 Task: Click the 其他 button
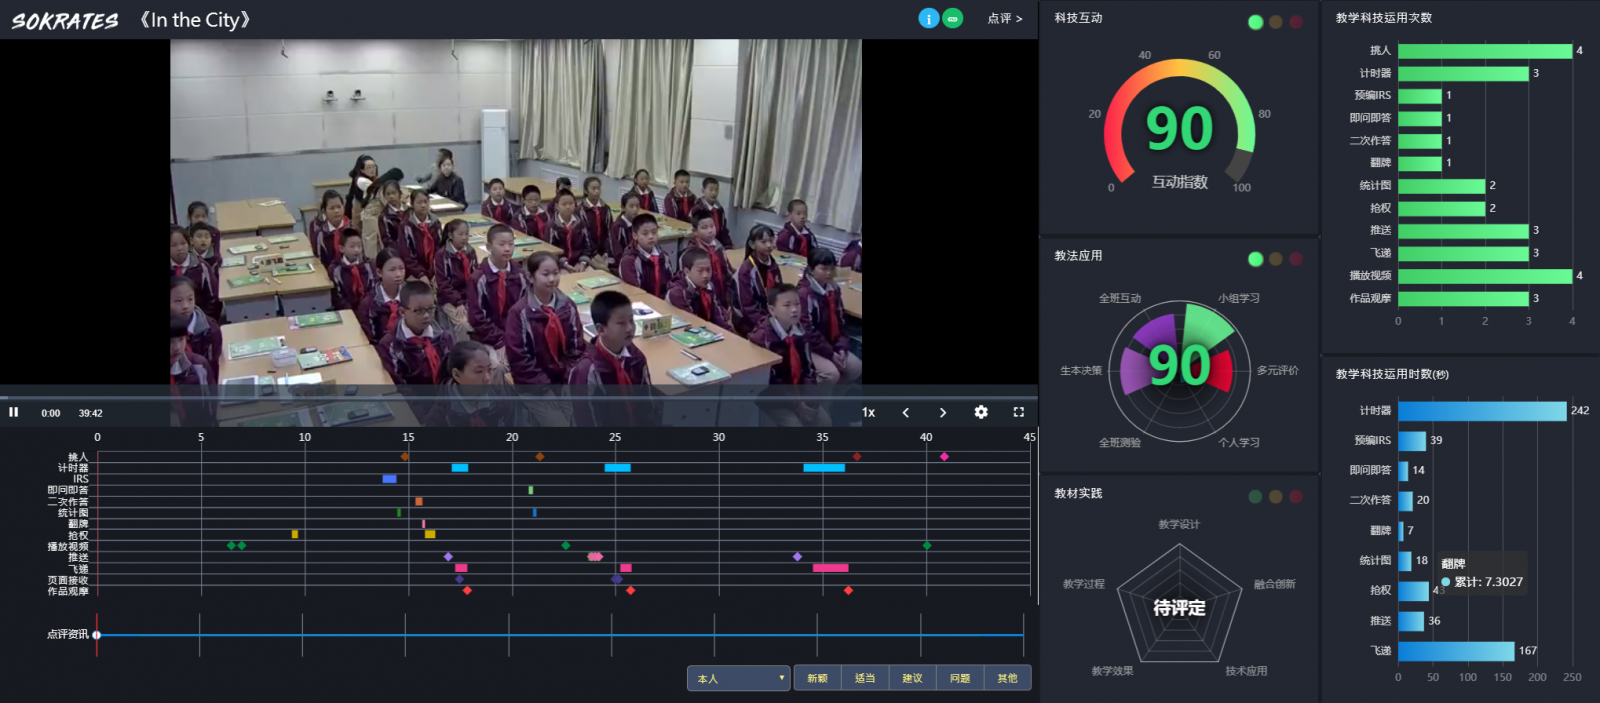pos(1007,678)
